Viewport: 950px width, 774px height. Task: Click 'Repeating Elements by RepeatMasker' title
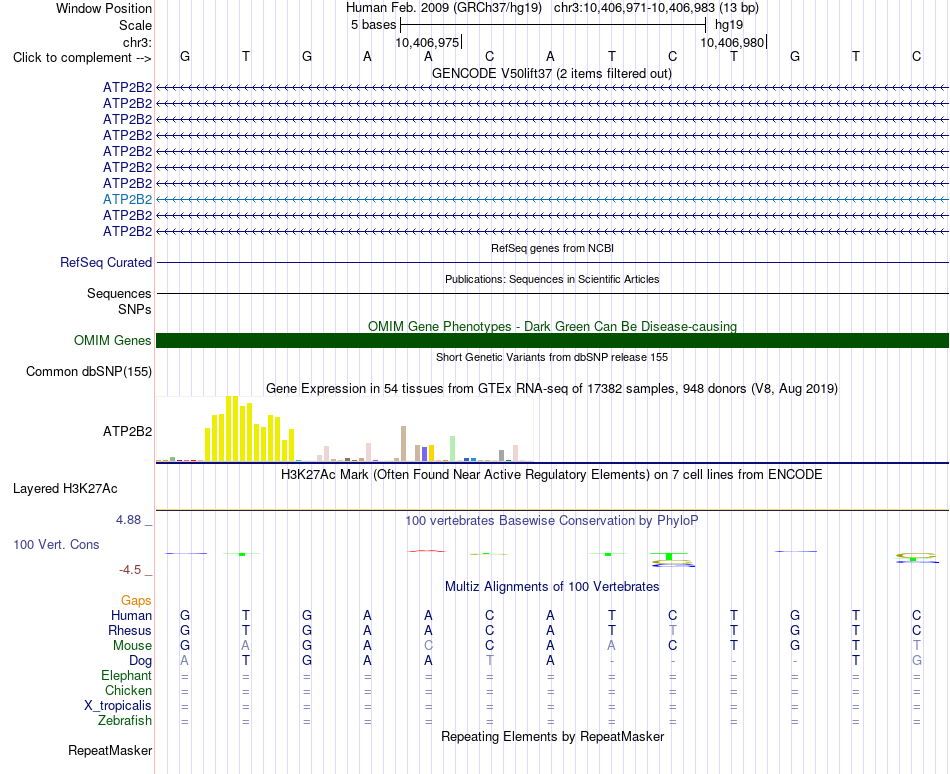point(553,736)
